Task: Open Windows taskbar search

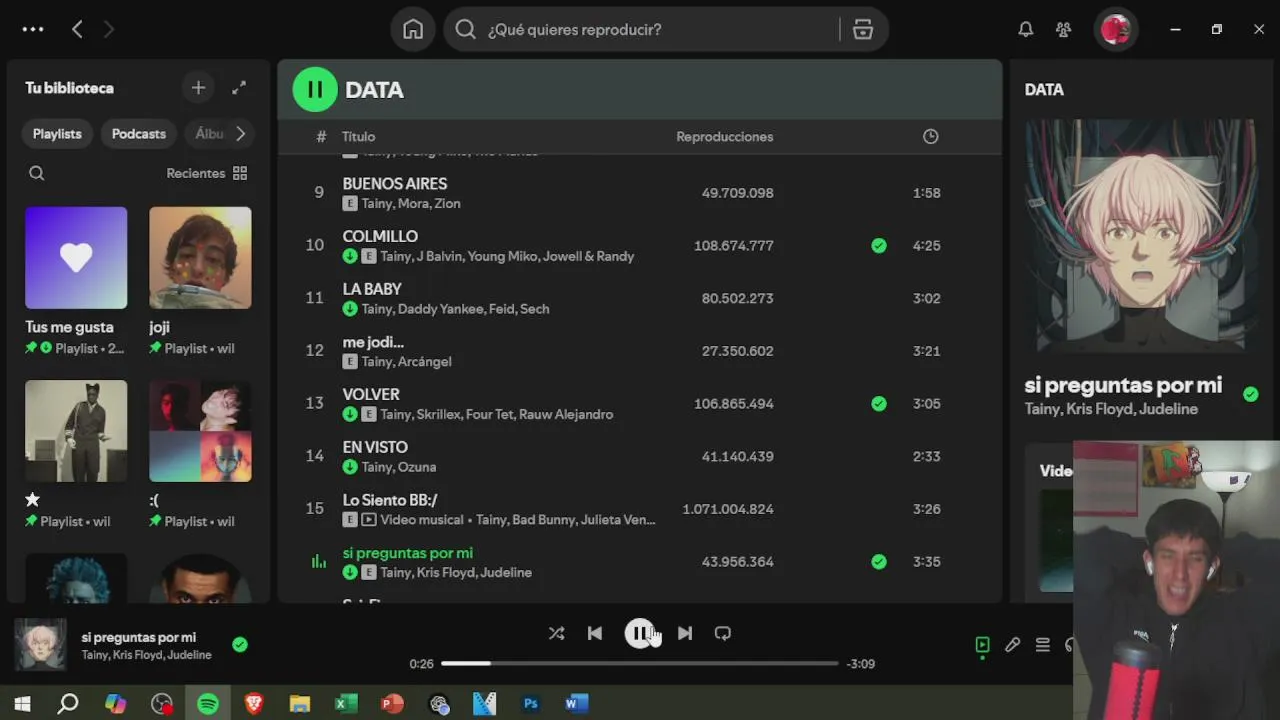Action: [68, 704]
